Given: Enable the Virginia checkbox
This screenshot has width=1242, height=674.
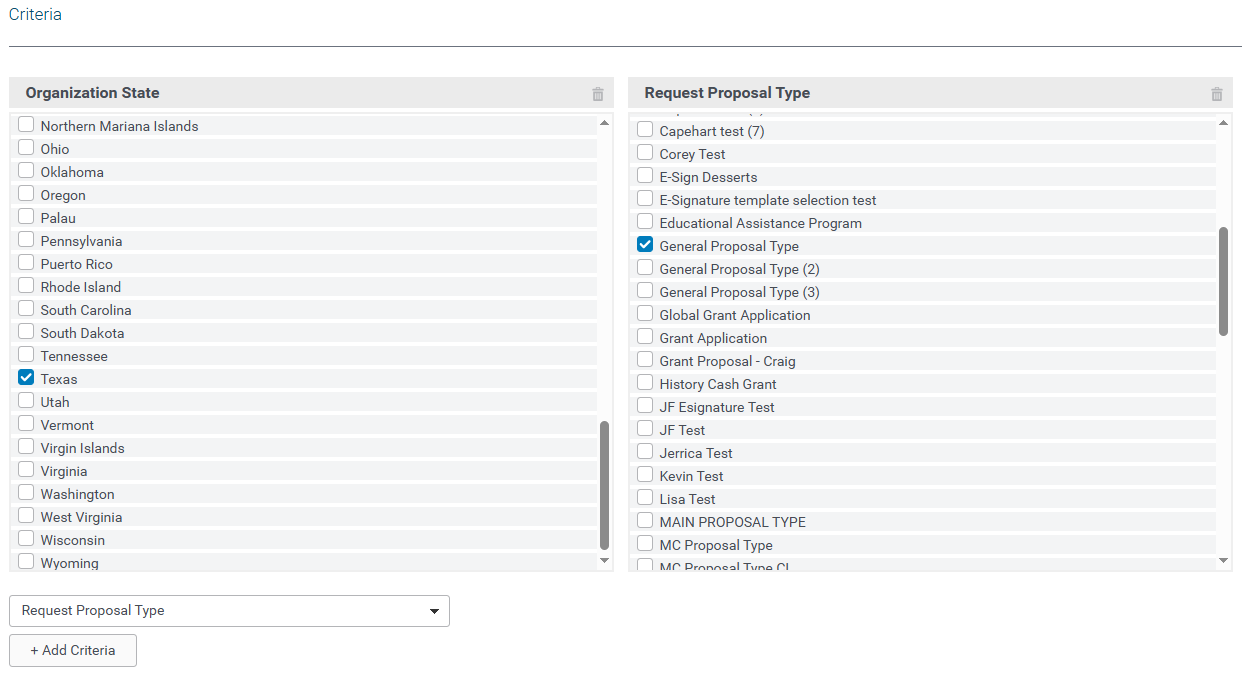Looking at the screenshot, I should pyautogui.click(x=26, y=470).
